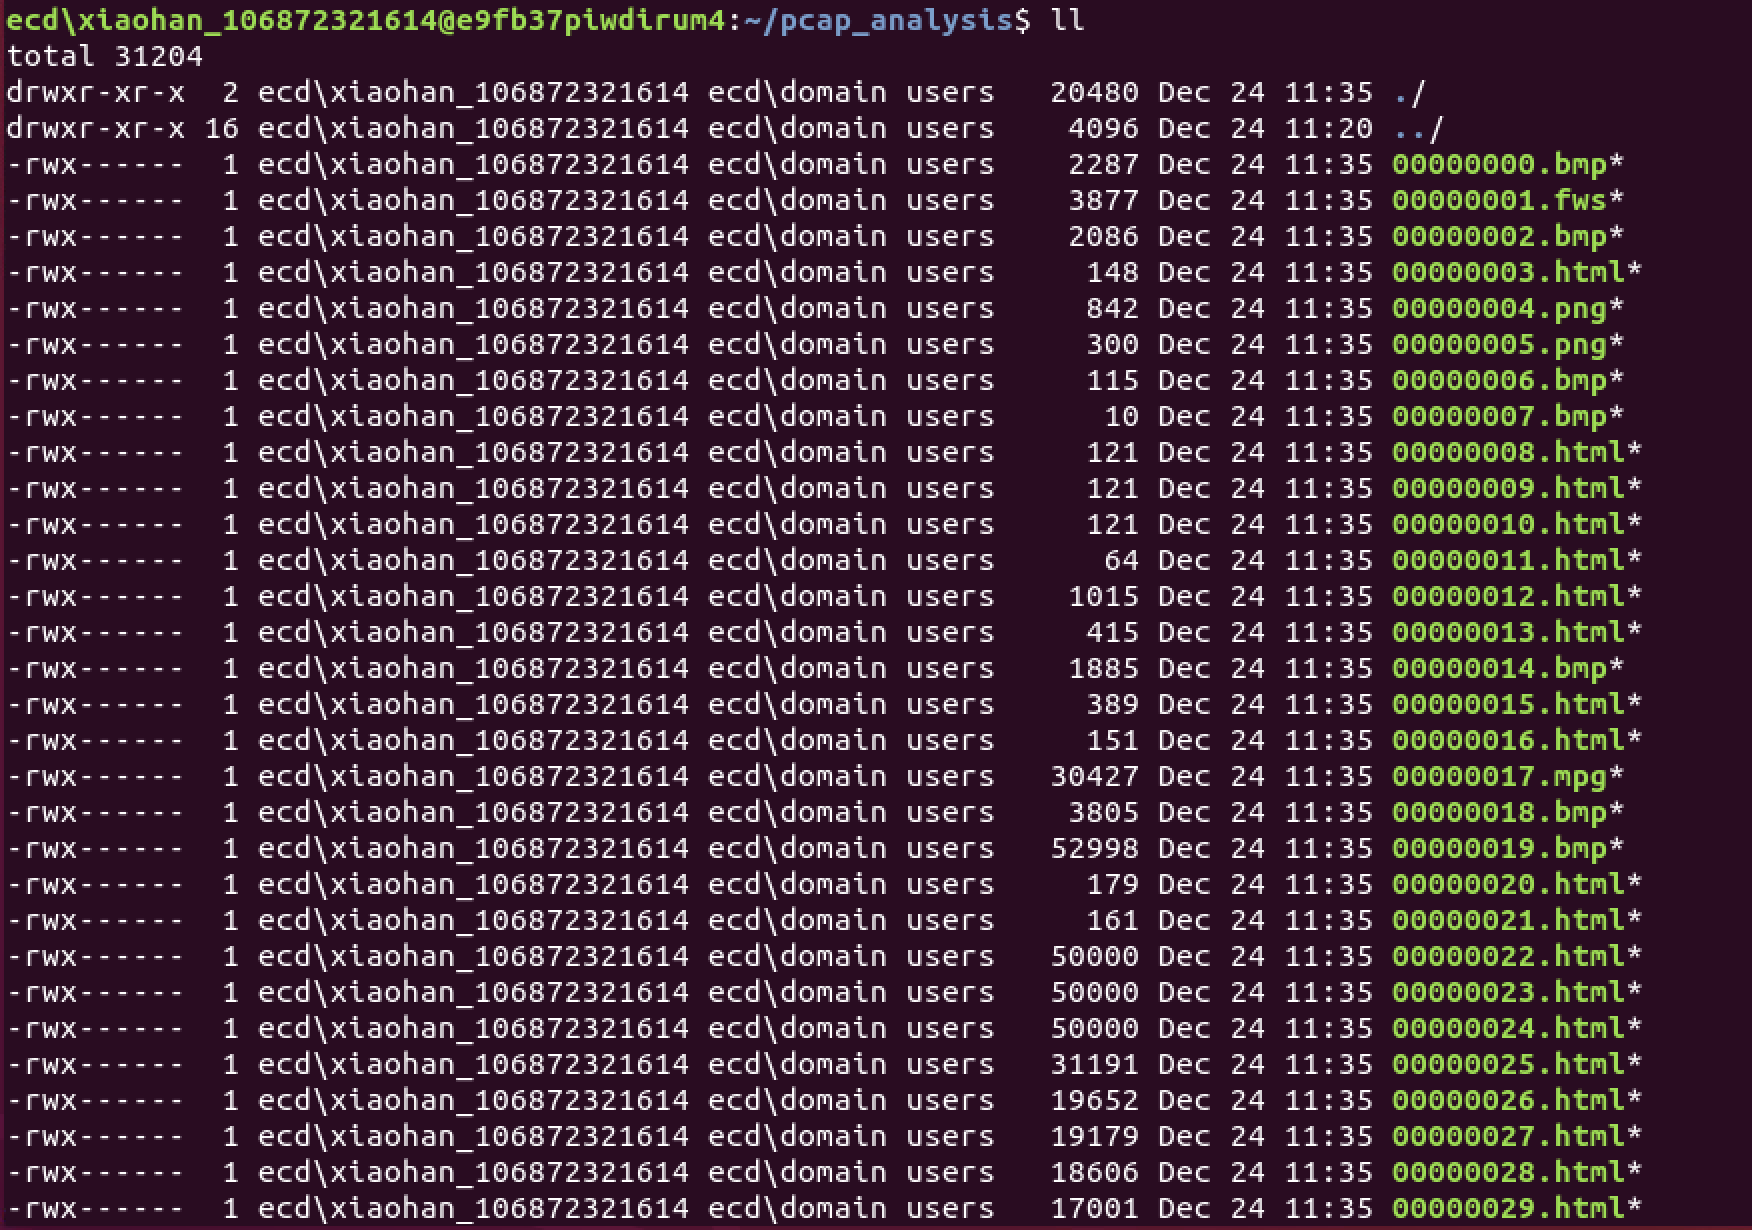The image size is (1752, 1230).
Task: Click size value 19652
Action: [x=1094, y=1100]
